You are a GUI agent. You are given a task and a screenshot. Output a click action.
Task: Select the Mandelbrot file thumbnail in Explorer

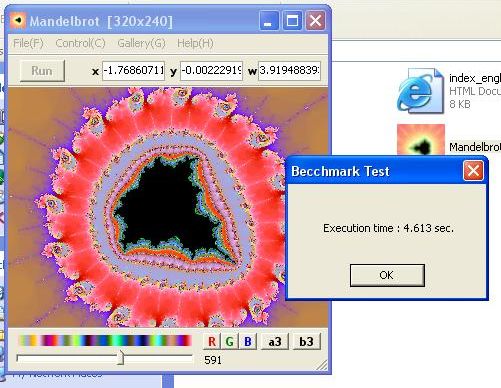(x=421, y=140)
